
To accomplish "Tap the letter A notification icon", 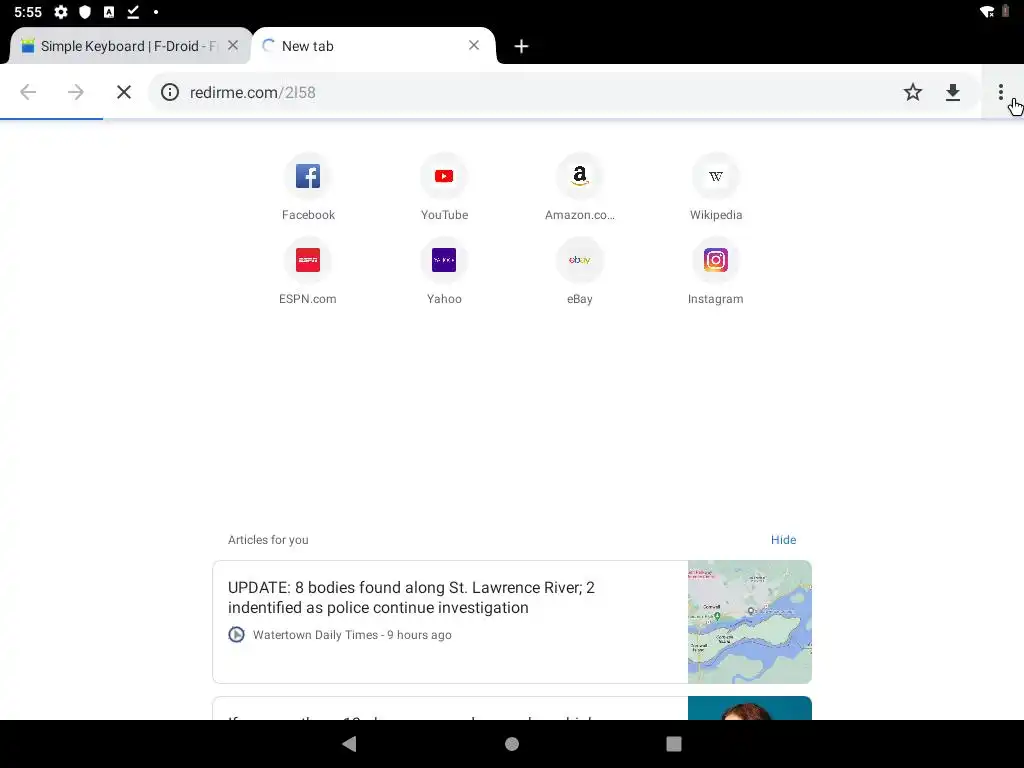I will [x=109, y=12].
